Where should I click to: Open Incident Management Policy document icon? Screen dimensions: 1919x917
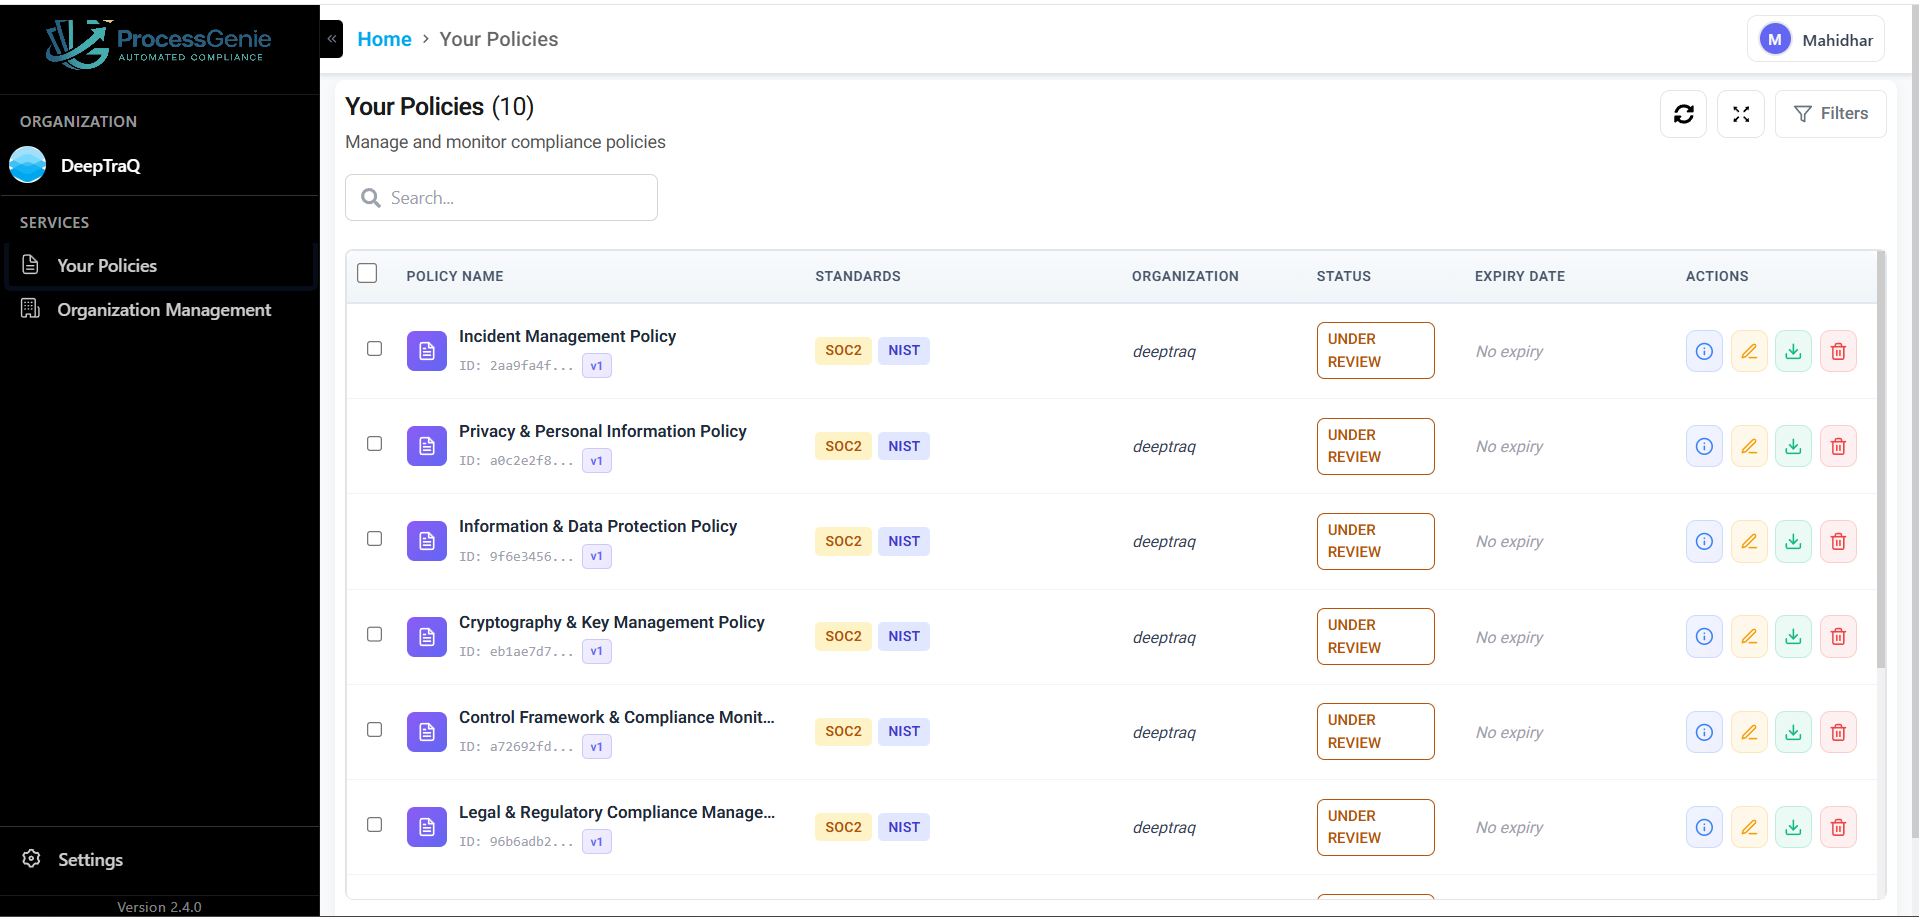tap(427, 351)
